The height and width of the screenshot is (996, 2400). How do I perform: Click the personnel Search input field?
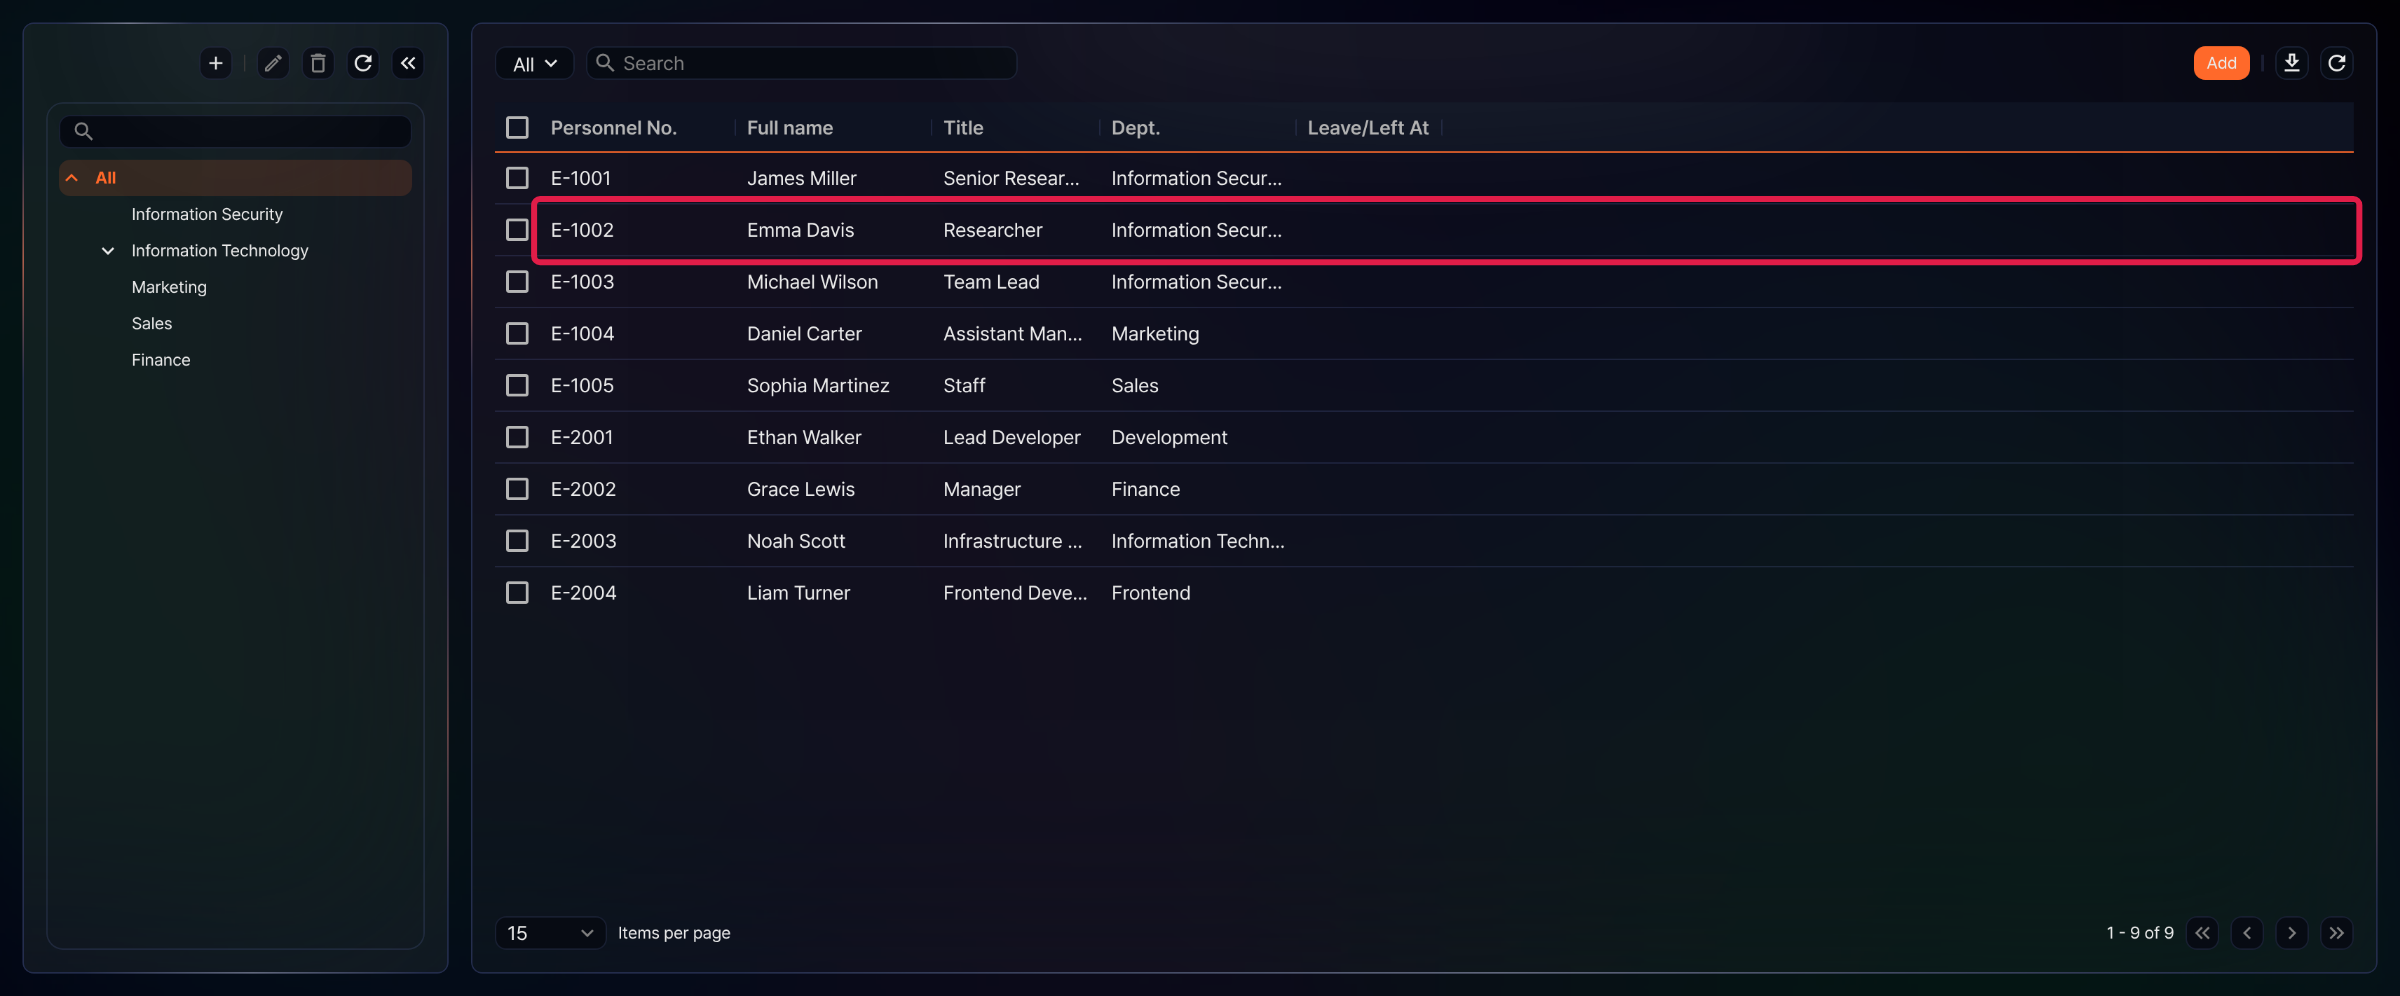click(x=802, y=63)
